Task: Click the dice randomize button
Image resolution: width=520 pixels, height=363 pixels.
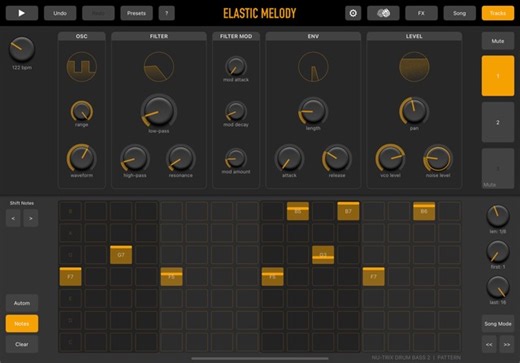Action: coord(383,13)
